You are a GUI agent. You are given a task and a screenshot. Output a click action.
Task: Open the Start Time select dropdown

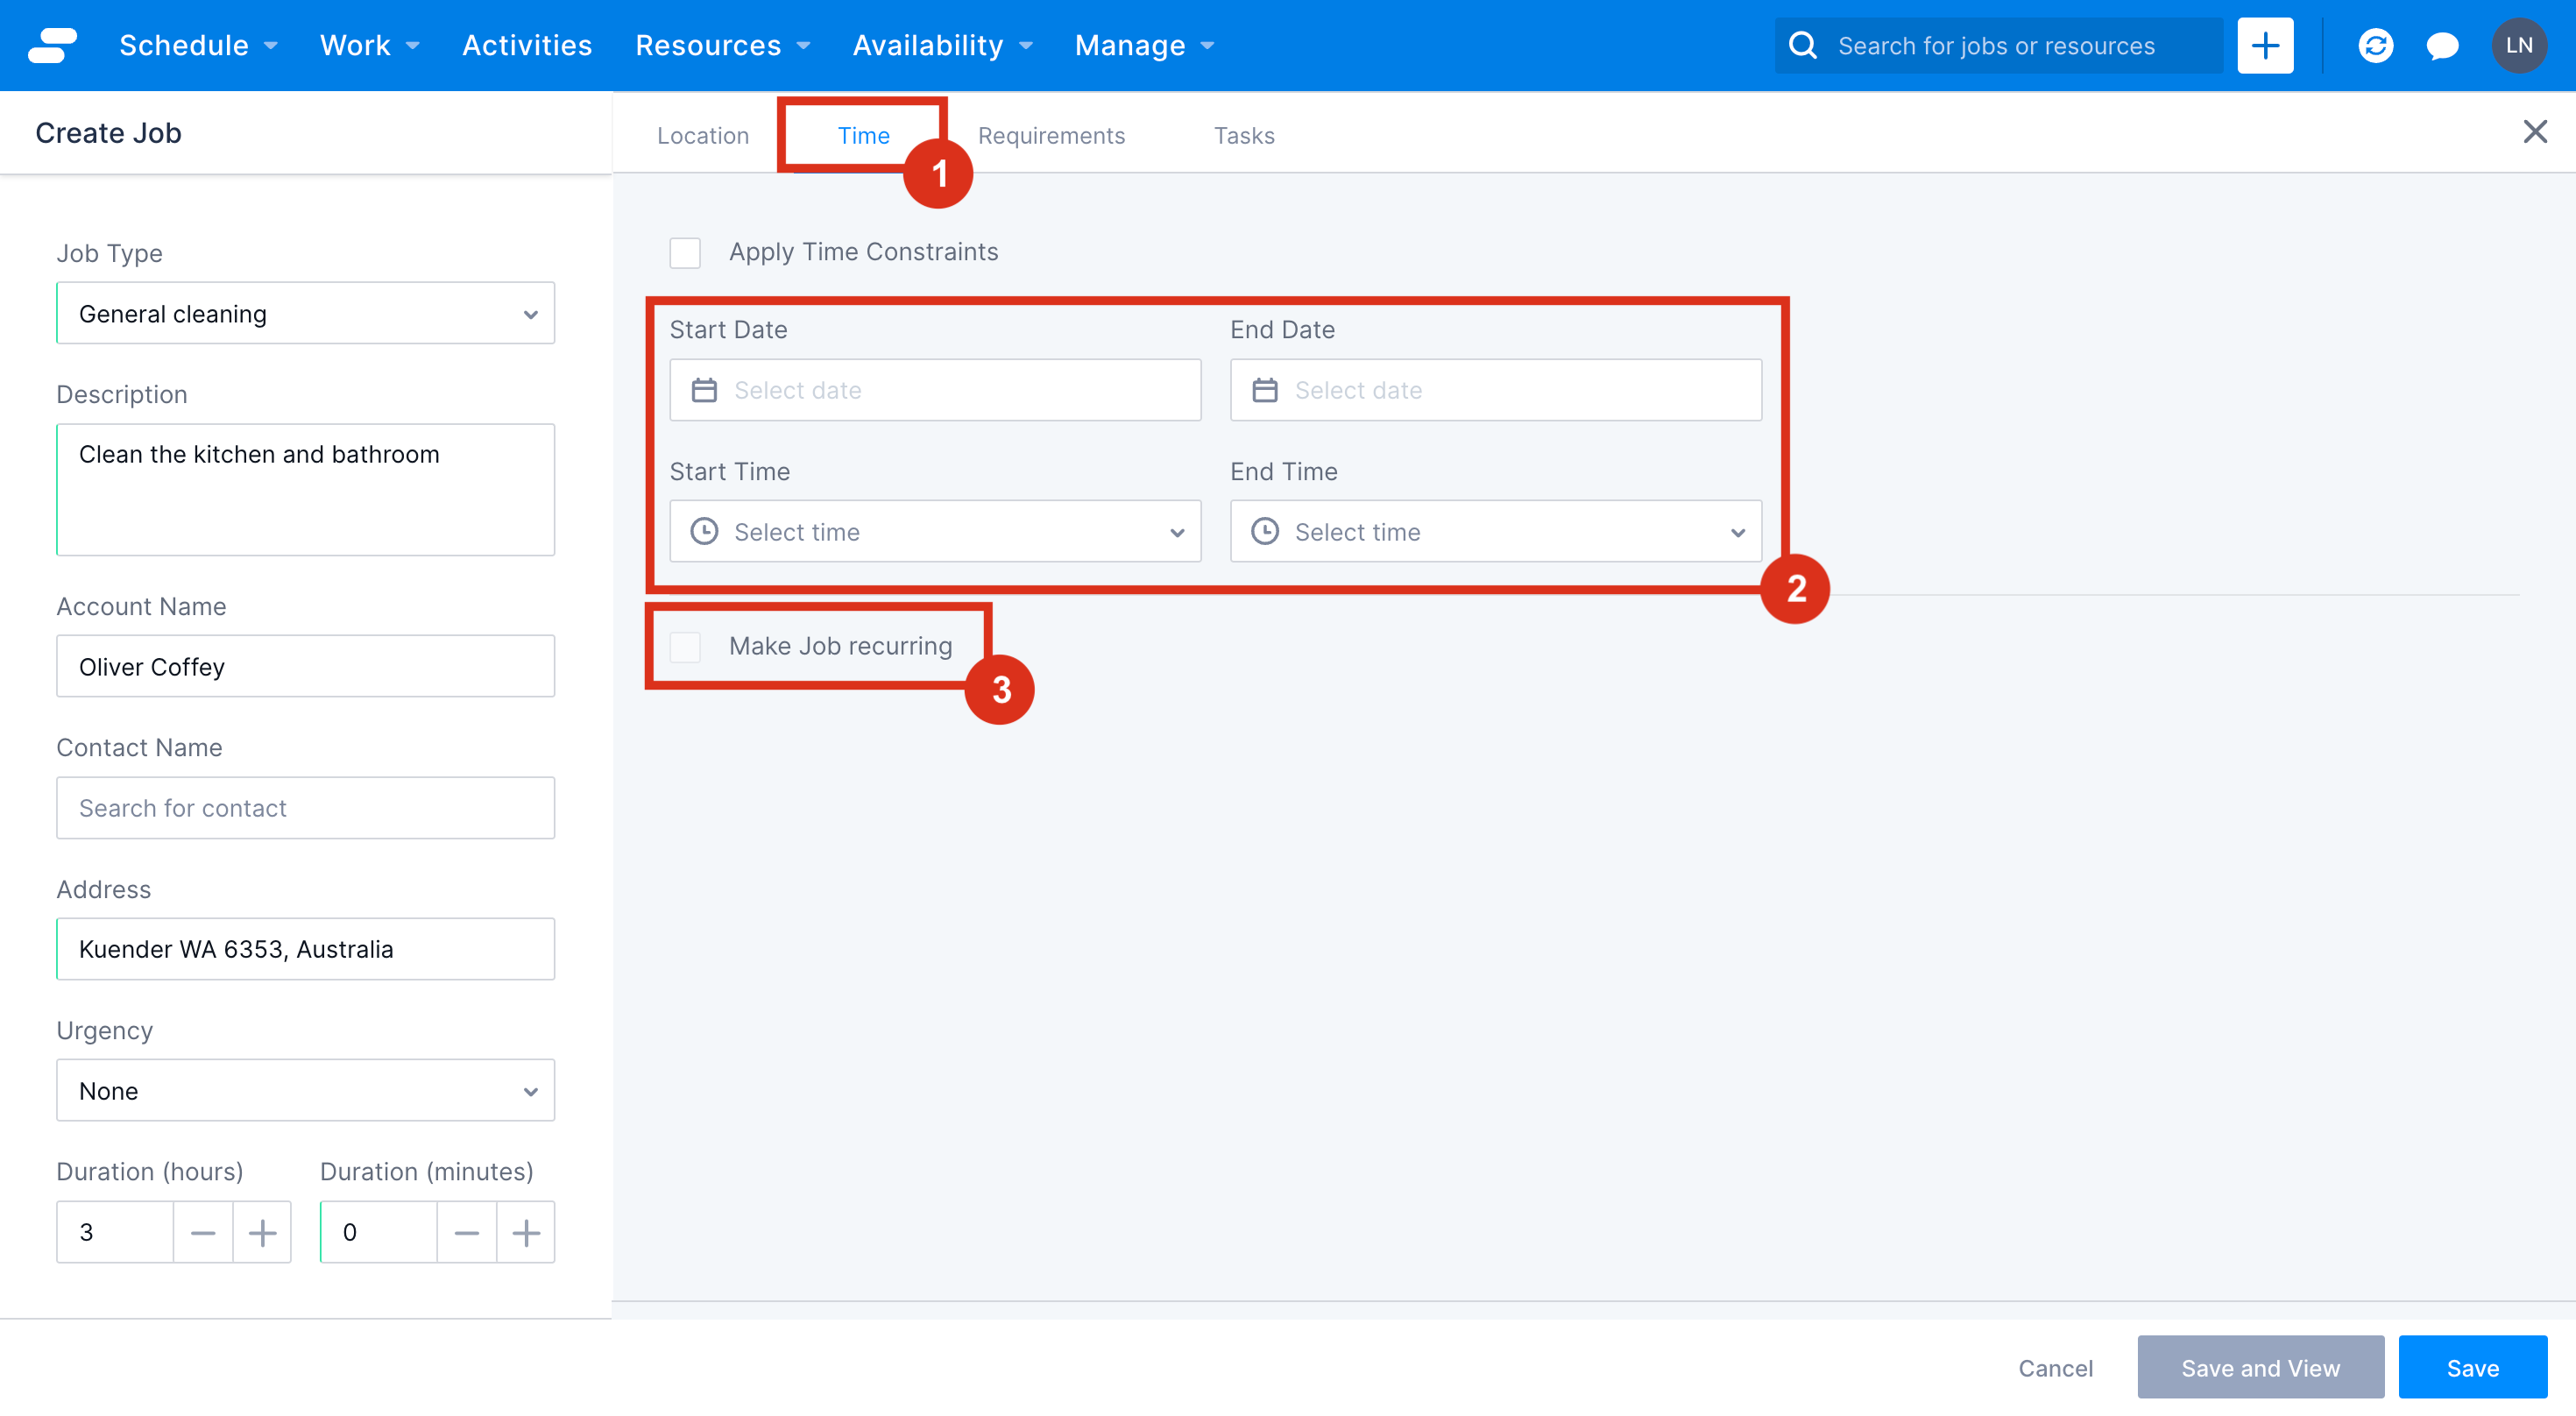click(x=1176, y=531)
